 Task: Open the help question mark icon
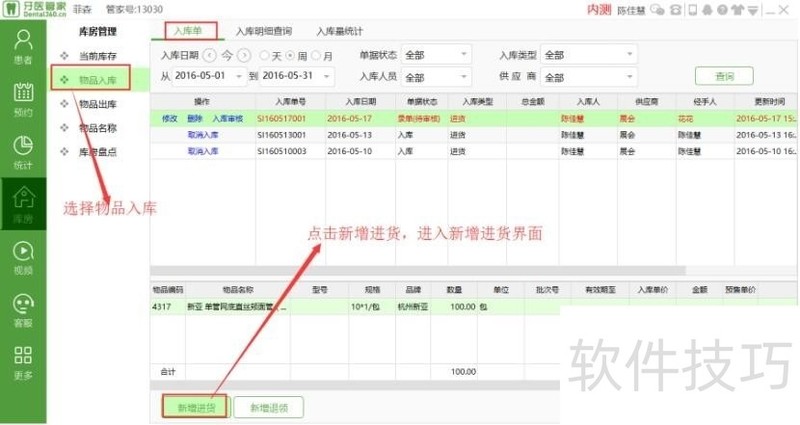(x=721, y=10)
